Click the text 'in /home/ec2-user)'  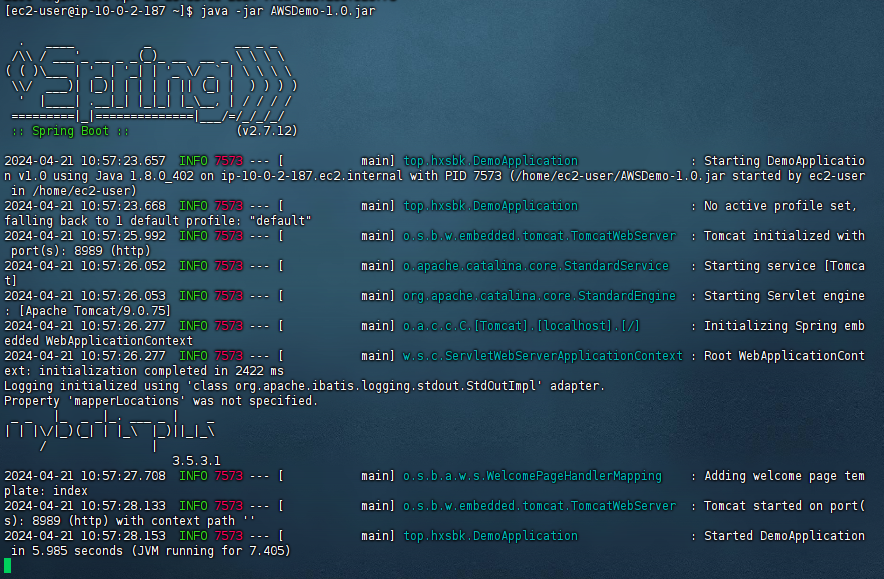click(74, 191)
